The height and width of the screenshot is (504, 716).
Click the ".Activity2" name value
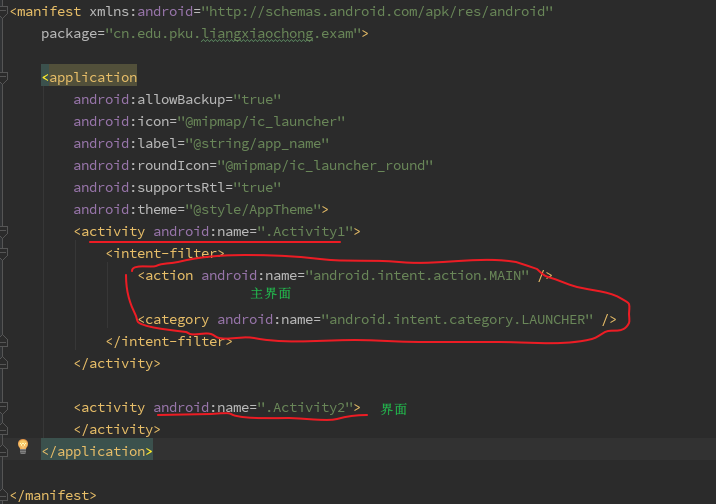point(305,407)
